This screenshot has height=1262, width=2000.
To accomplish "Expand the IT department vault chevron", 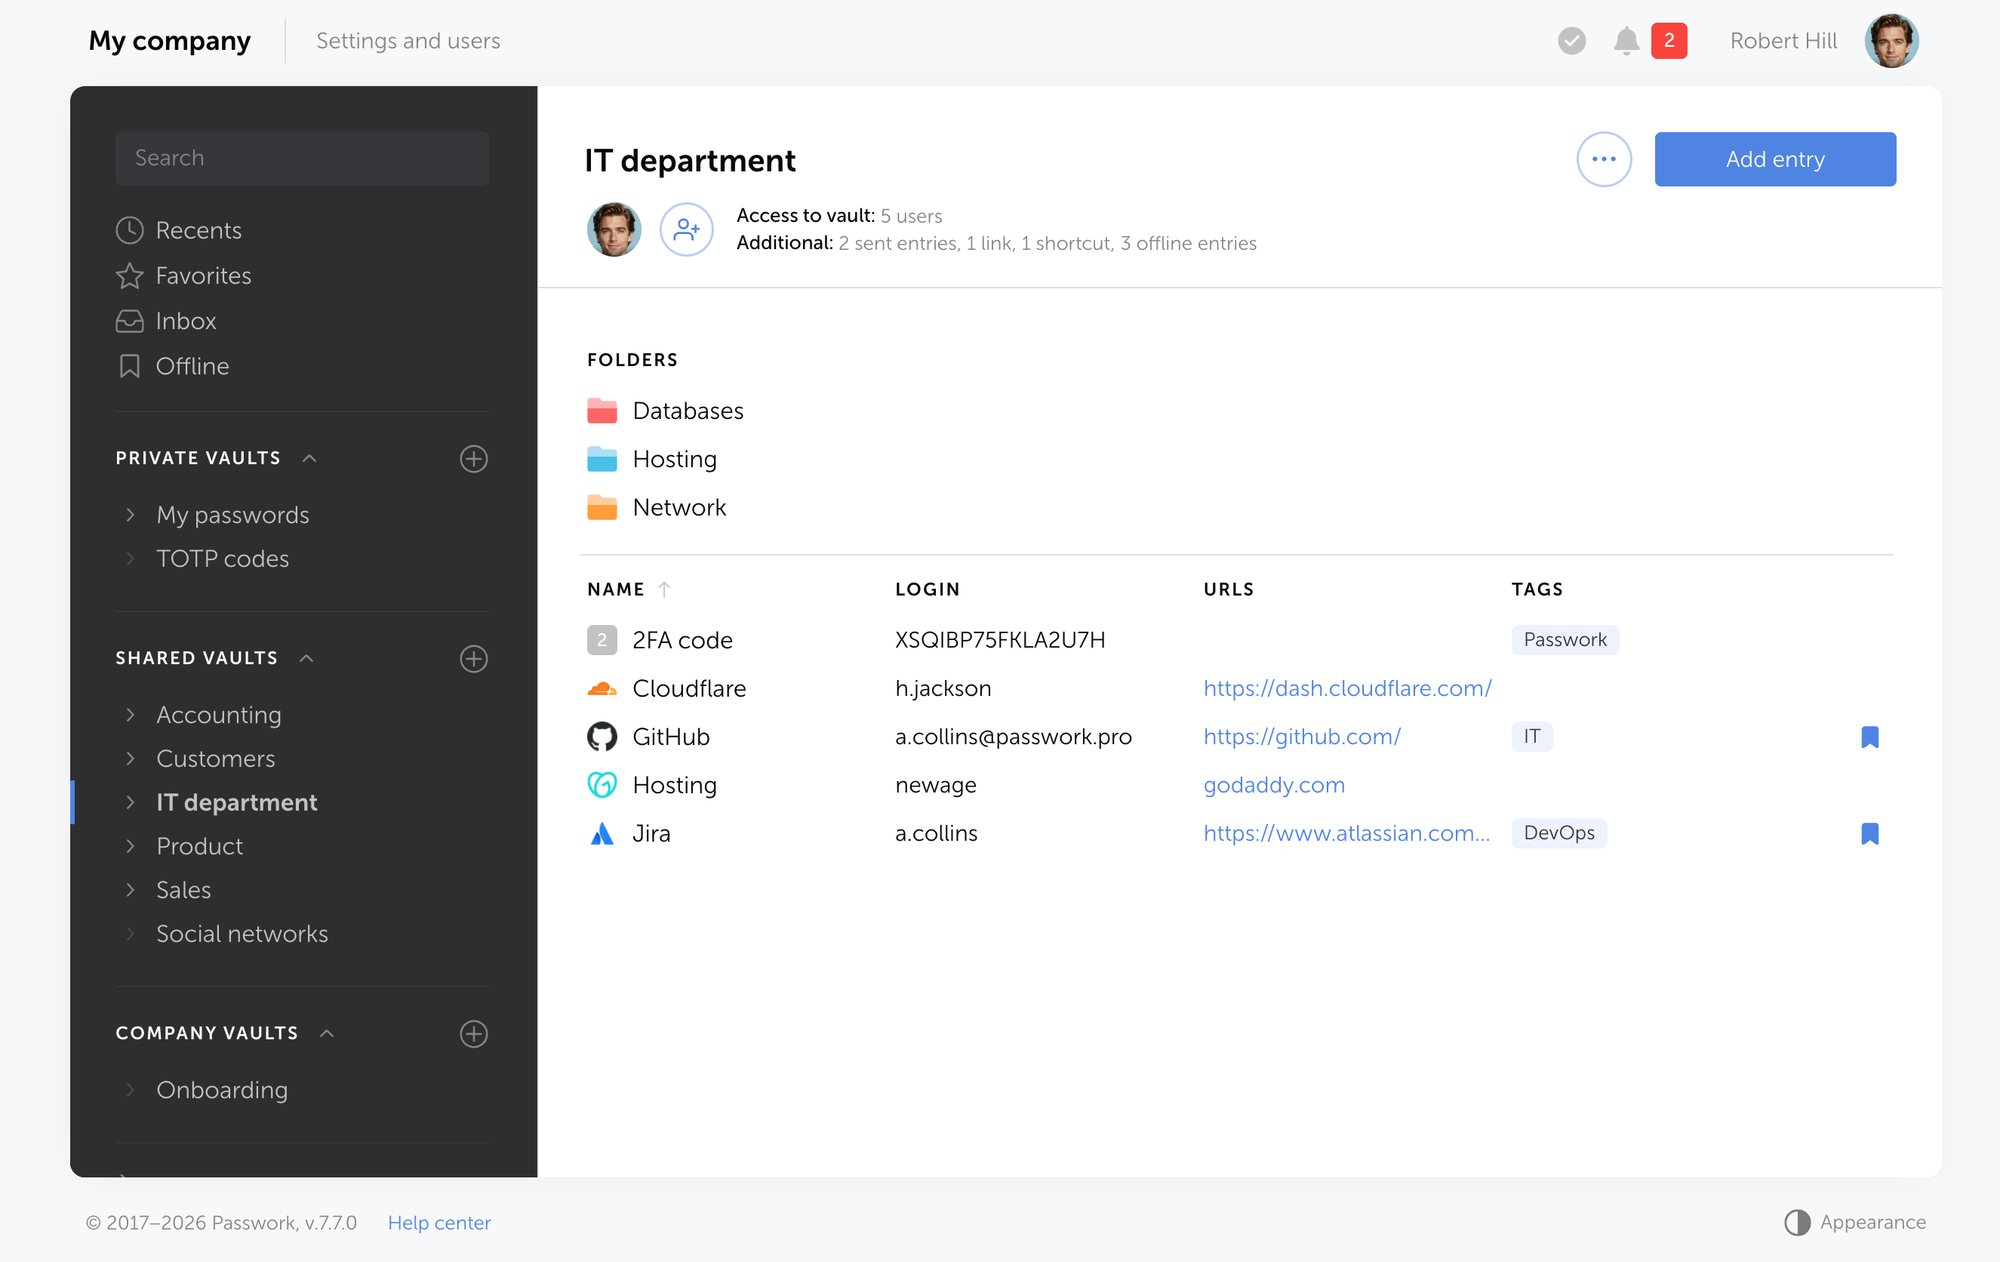I will pyautogui.click(x=130, y=803).
